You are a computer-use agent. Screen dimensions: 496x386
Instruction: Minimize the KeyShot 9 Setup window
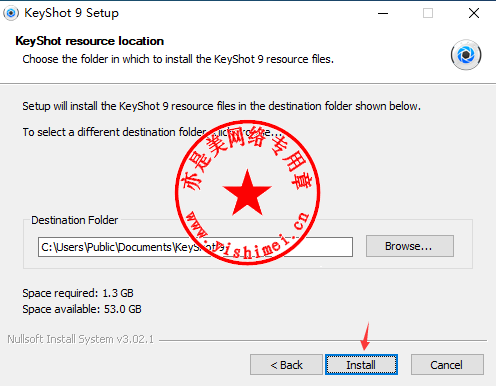383,13
